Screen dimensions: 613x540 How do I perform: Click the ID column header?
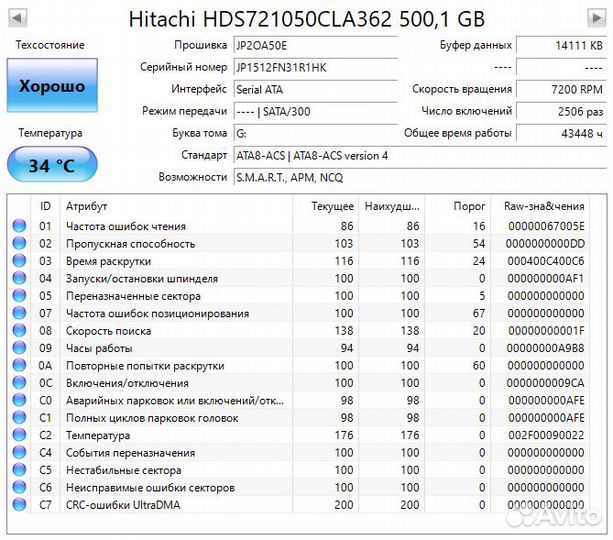pos(45,206)
